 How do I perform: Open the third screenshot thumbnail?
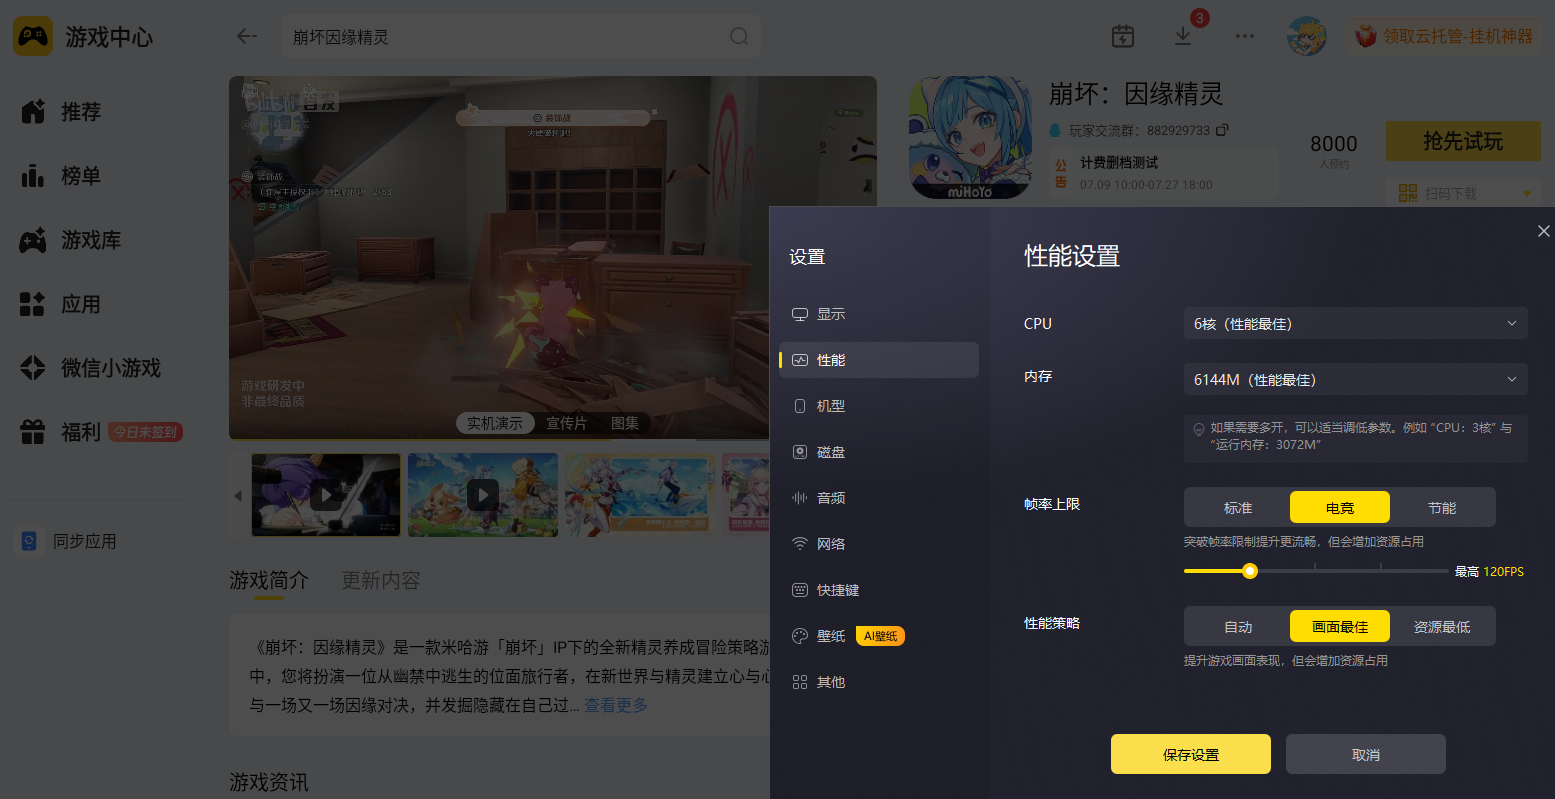pyautogui.click(x=640, y=495)
